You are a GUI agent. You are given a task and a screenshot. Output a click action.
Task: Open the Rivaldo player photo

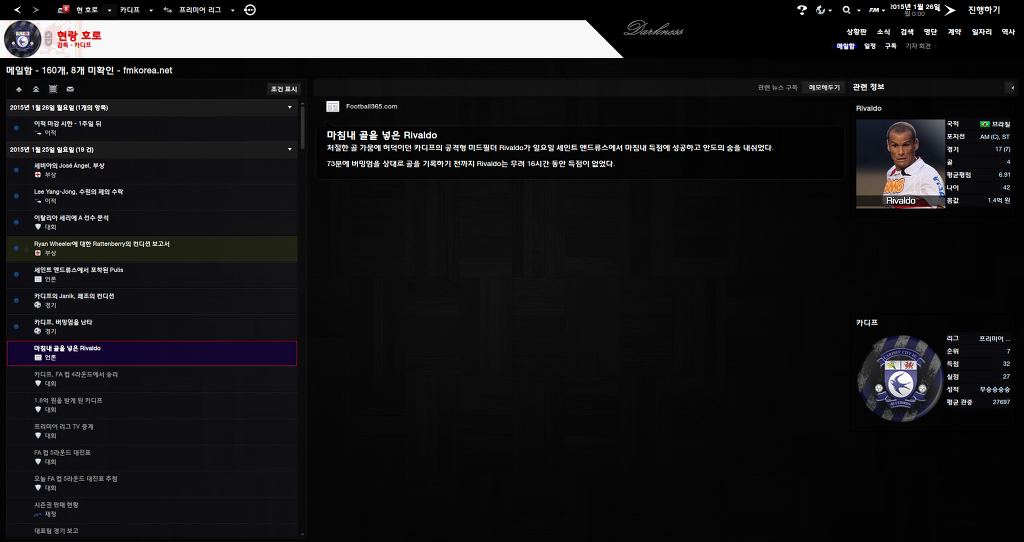901,164
